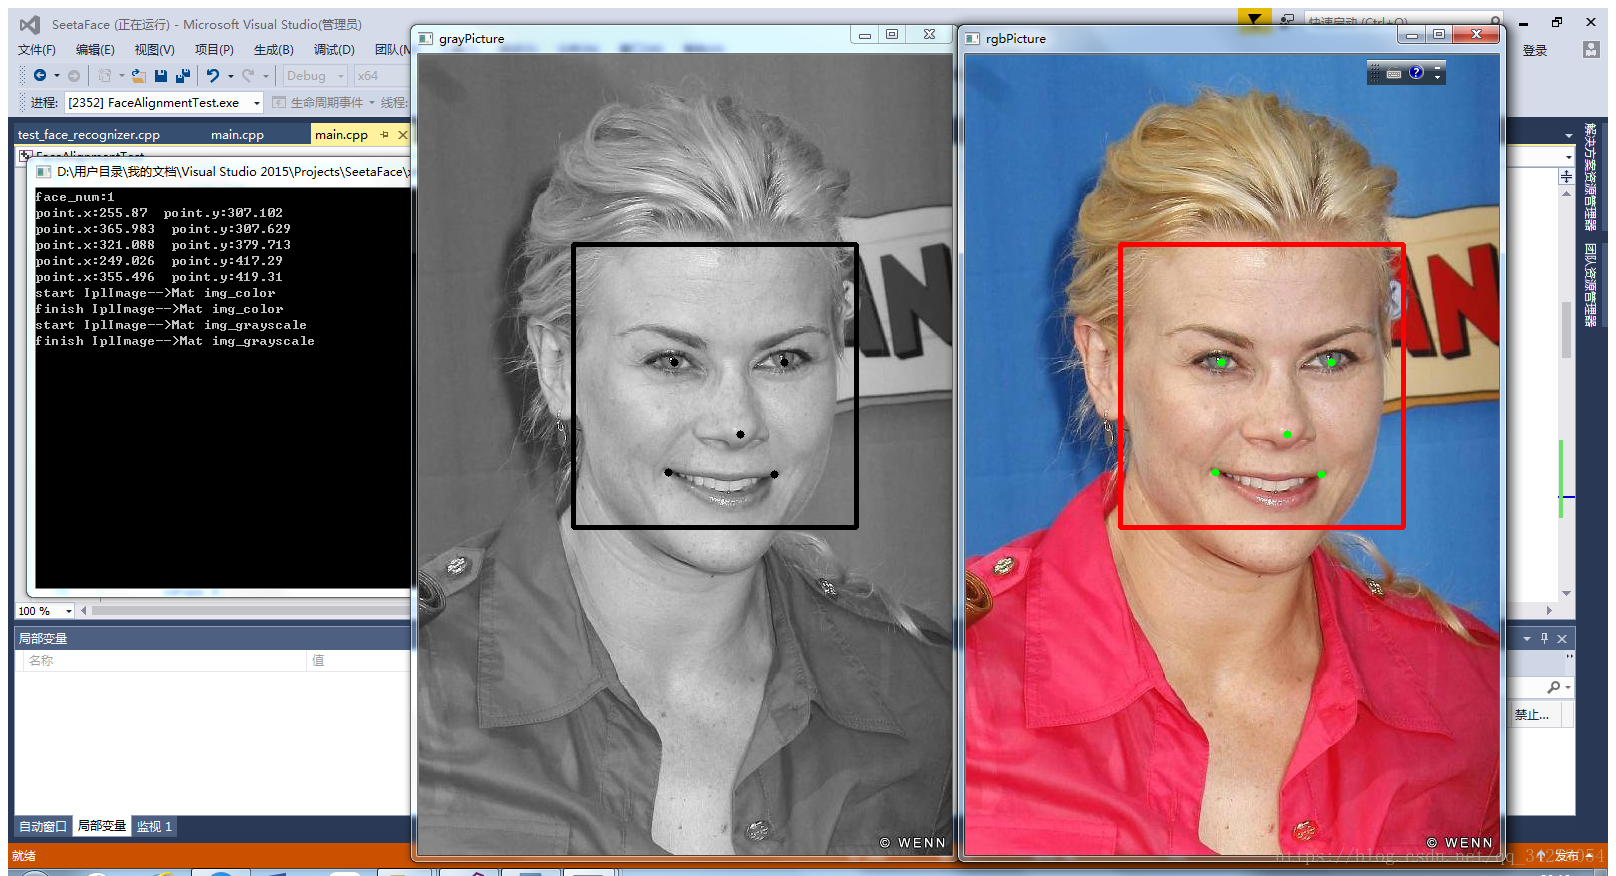The width and height of the screenshot is (1616, 876).
Task: Open the editor member navigation dropdown
Action: pos(1569,157)
